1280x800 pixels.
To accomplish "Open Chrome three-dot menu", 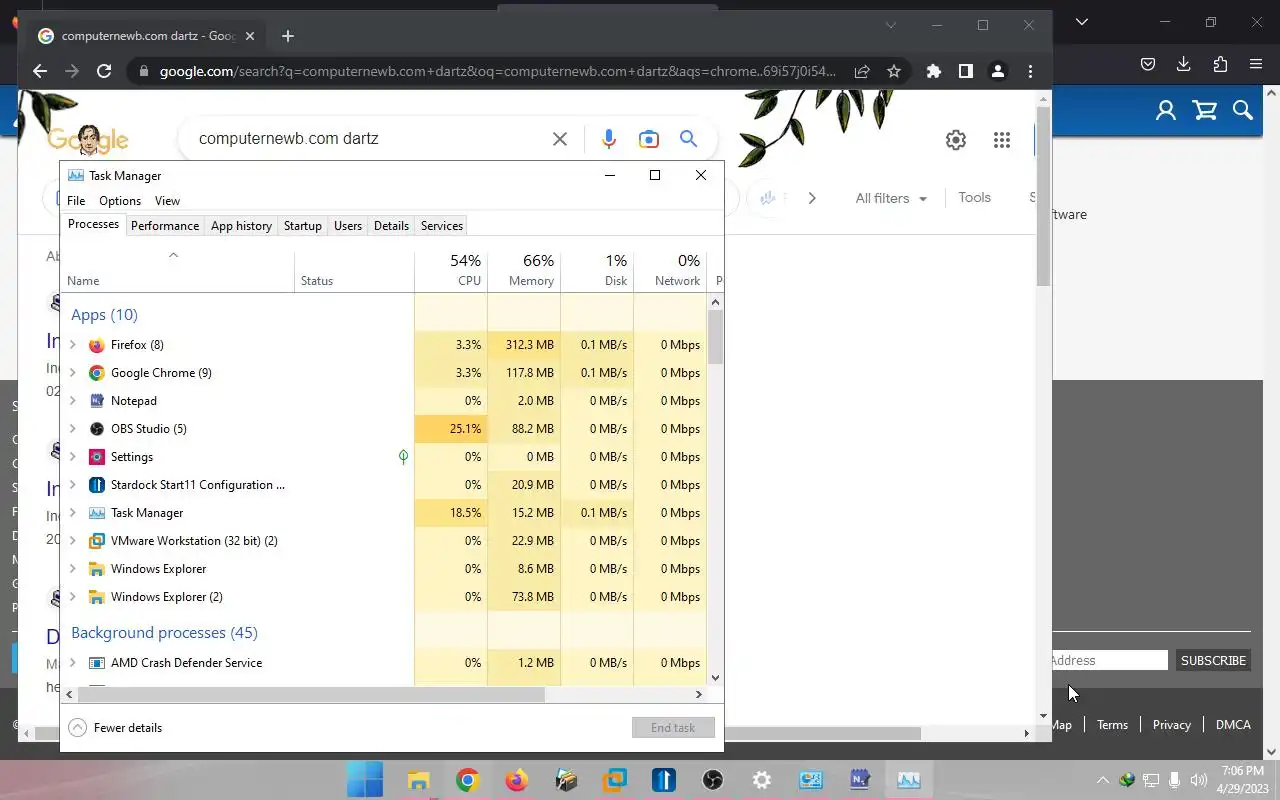I will (x=1030, y=71).
